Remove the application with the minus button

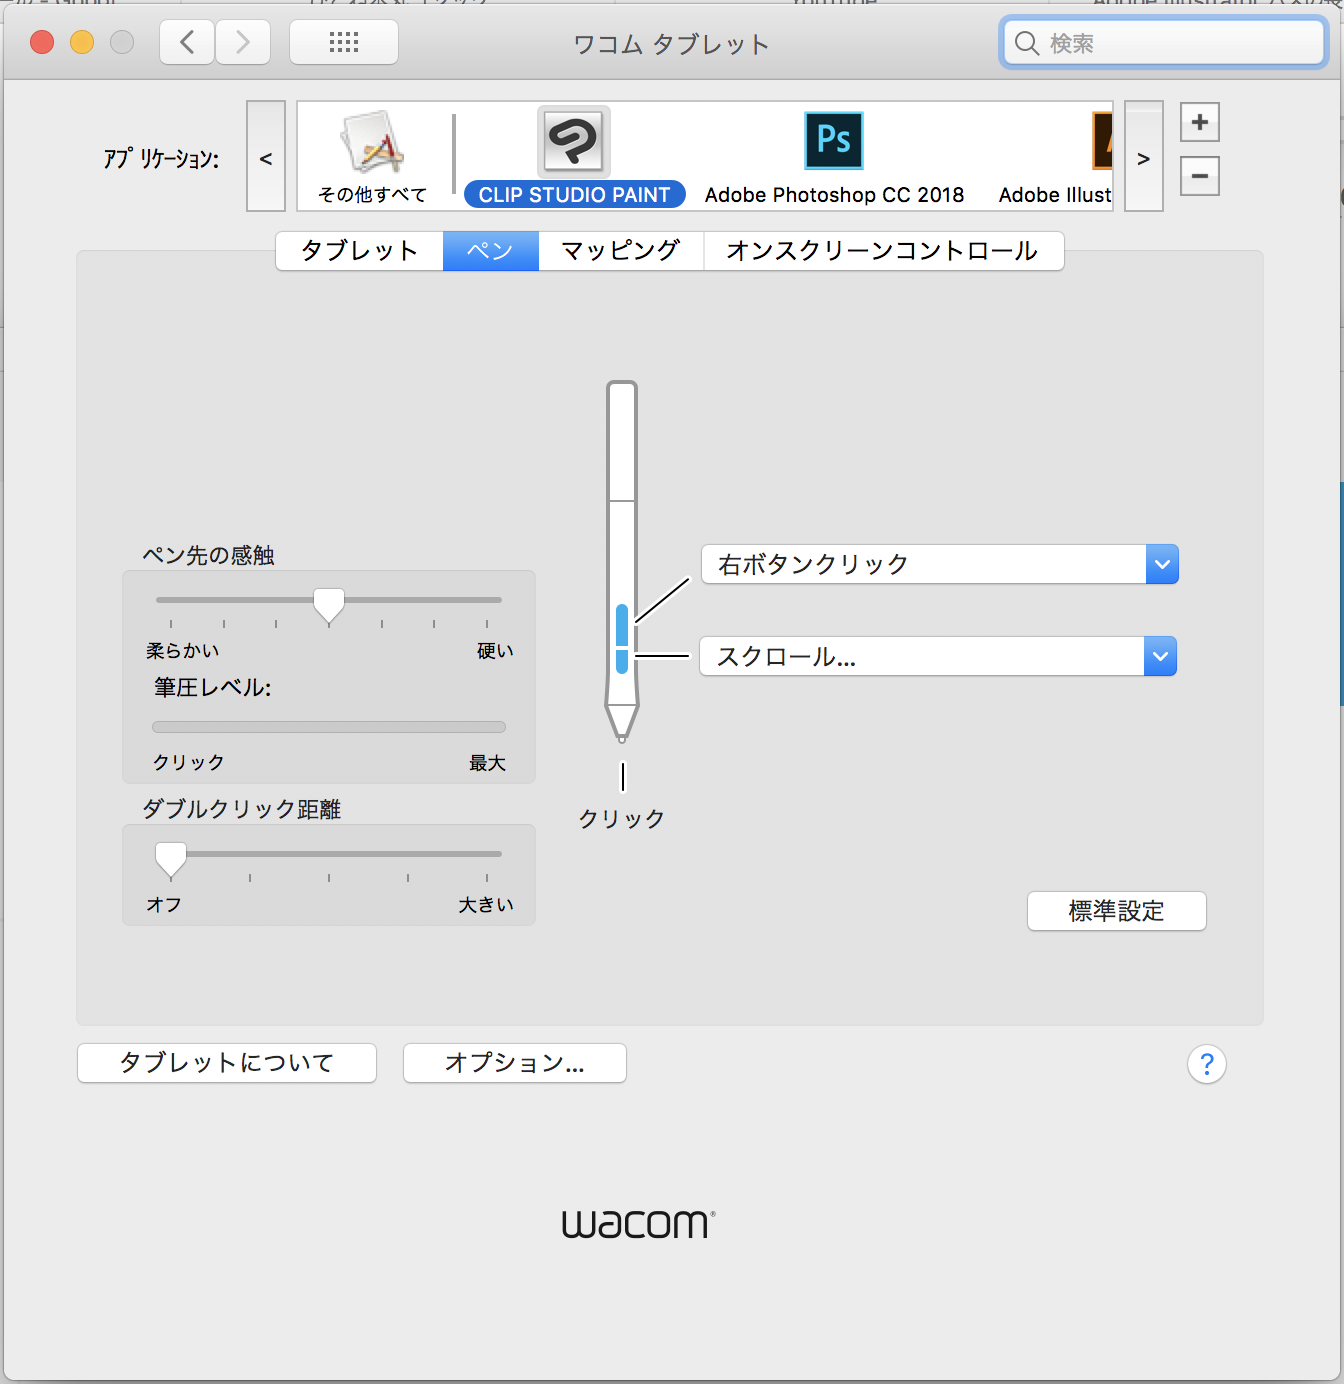(x=1200, y=176)
